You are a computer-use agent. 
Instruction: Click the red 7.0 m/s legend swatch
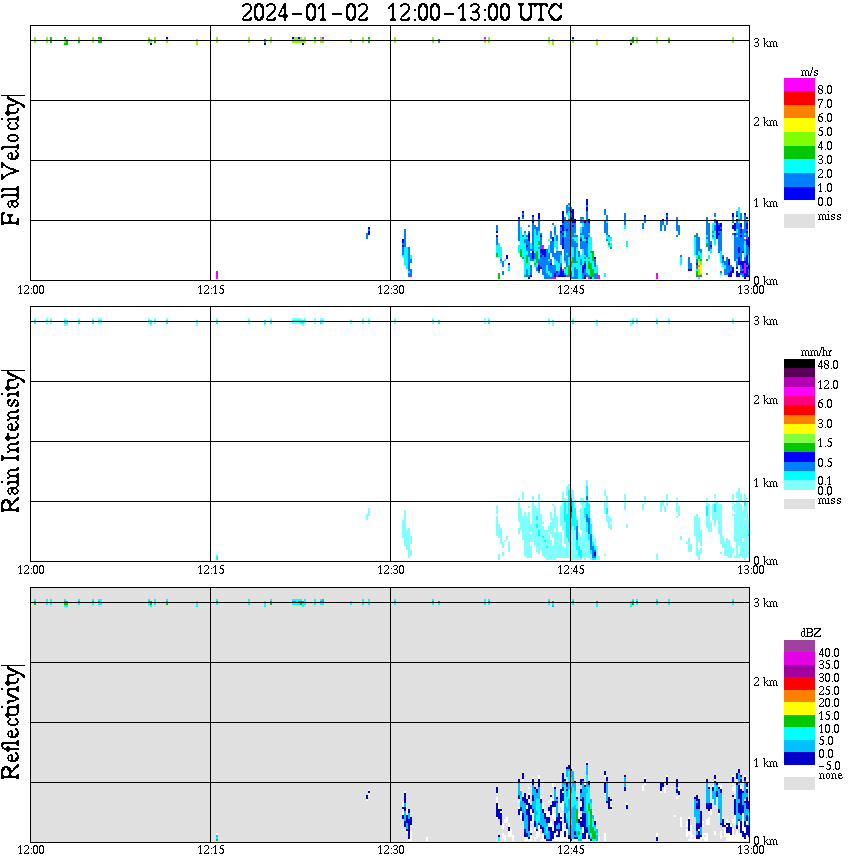point(799,99)
